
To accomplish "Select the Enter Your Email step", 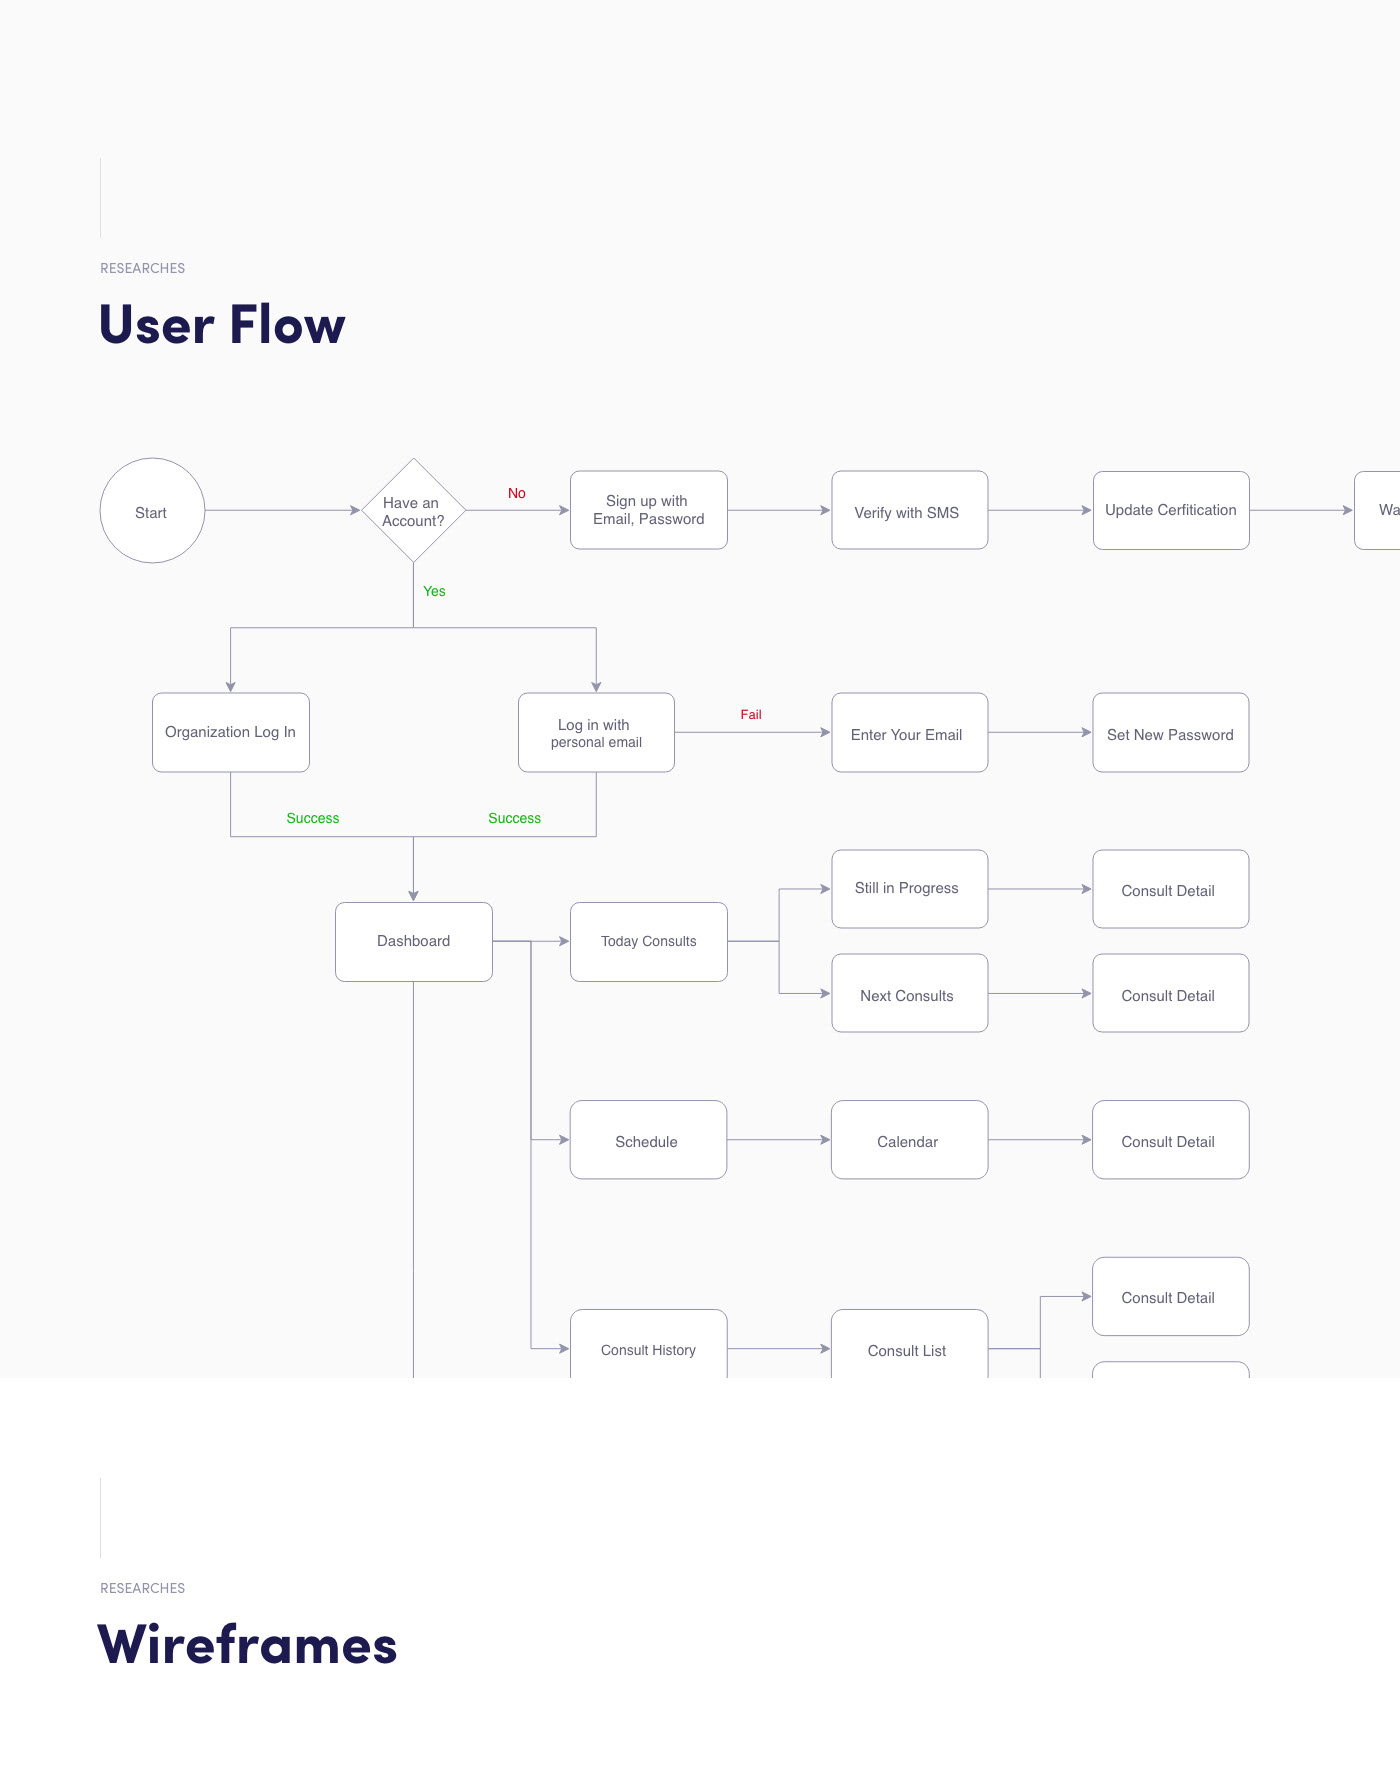I will [x=909, y=733].
